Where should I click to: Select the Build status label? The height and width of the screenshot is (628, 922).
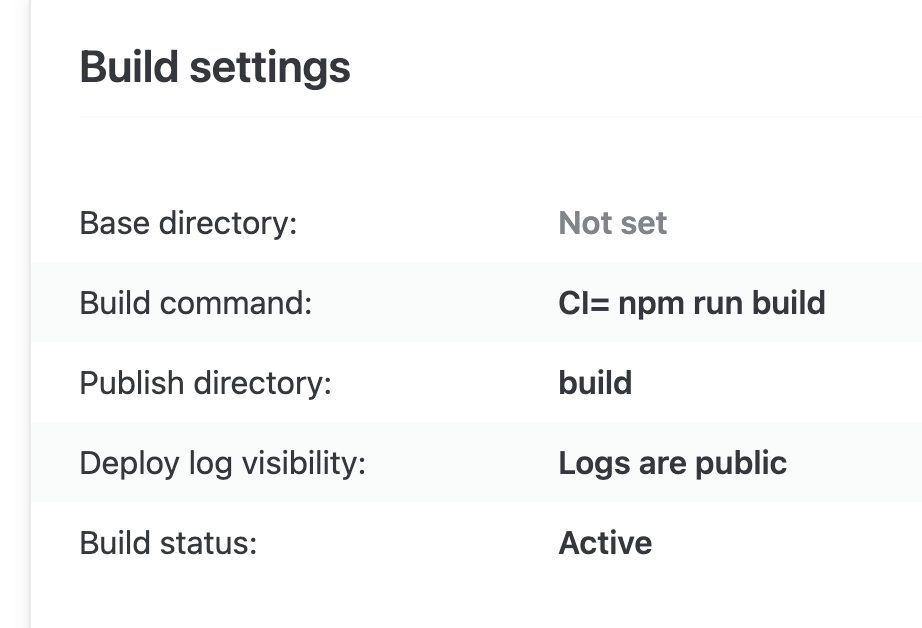168,543
